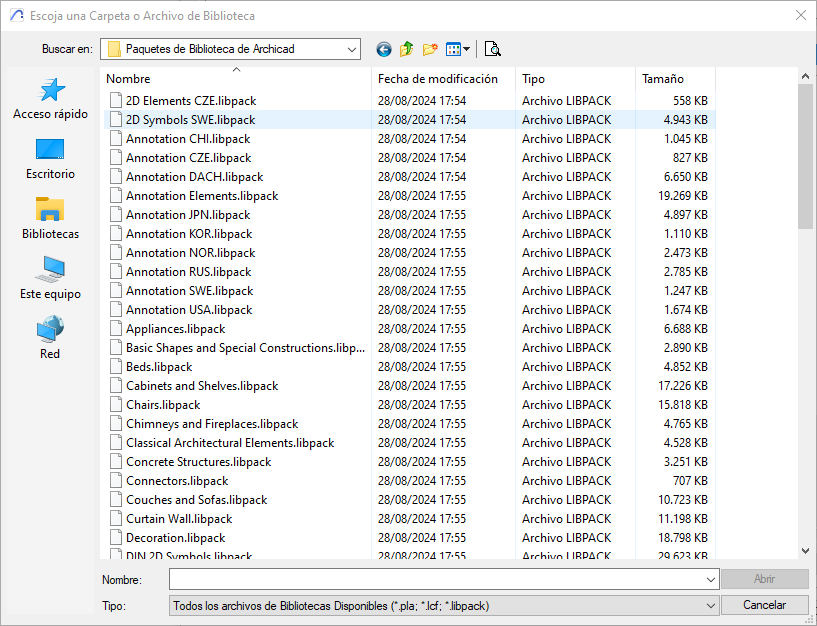Open Bibliotecas location

pos(51,219)
